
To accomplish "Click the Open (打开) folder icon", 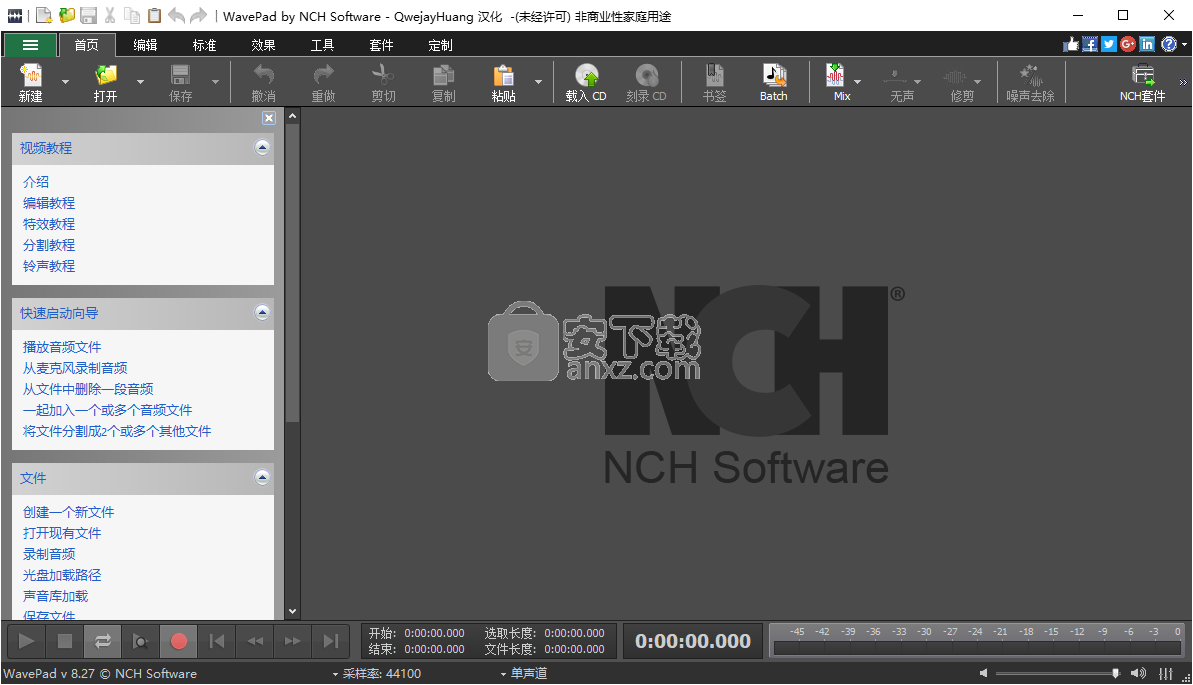I will point(106,76).
